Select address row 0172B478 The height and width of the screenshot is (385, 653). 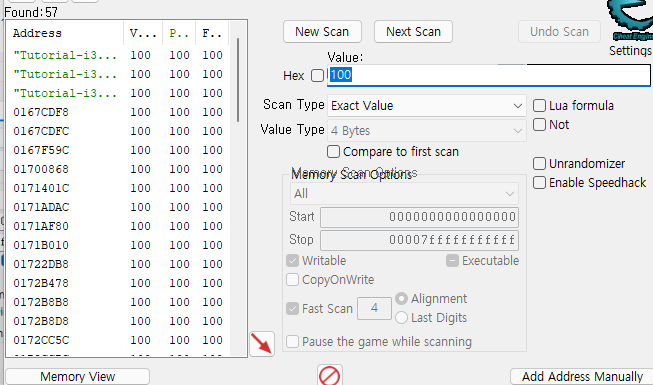[118, 283]
